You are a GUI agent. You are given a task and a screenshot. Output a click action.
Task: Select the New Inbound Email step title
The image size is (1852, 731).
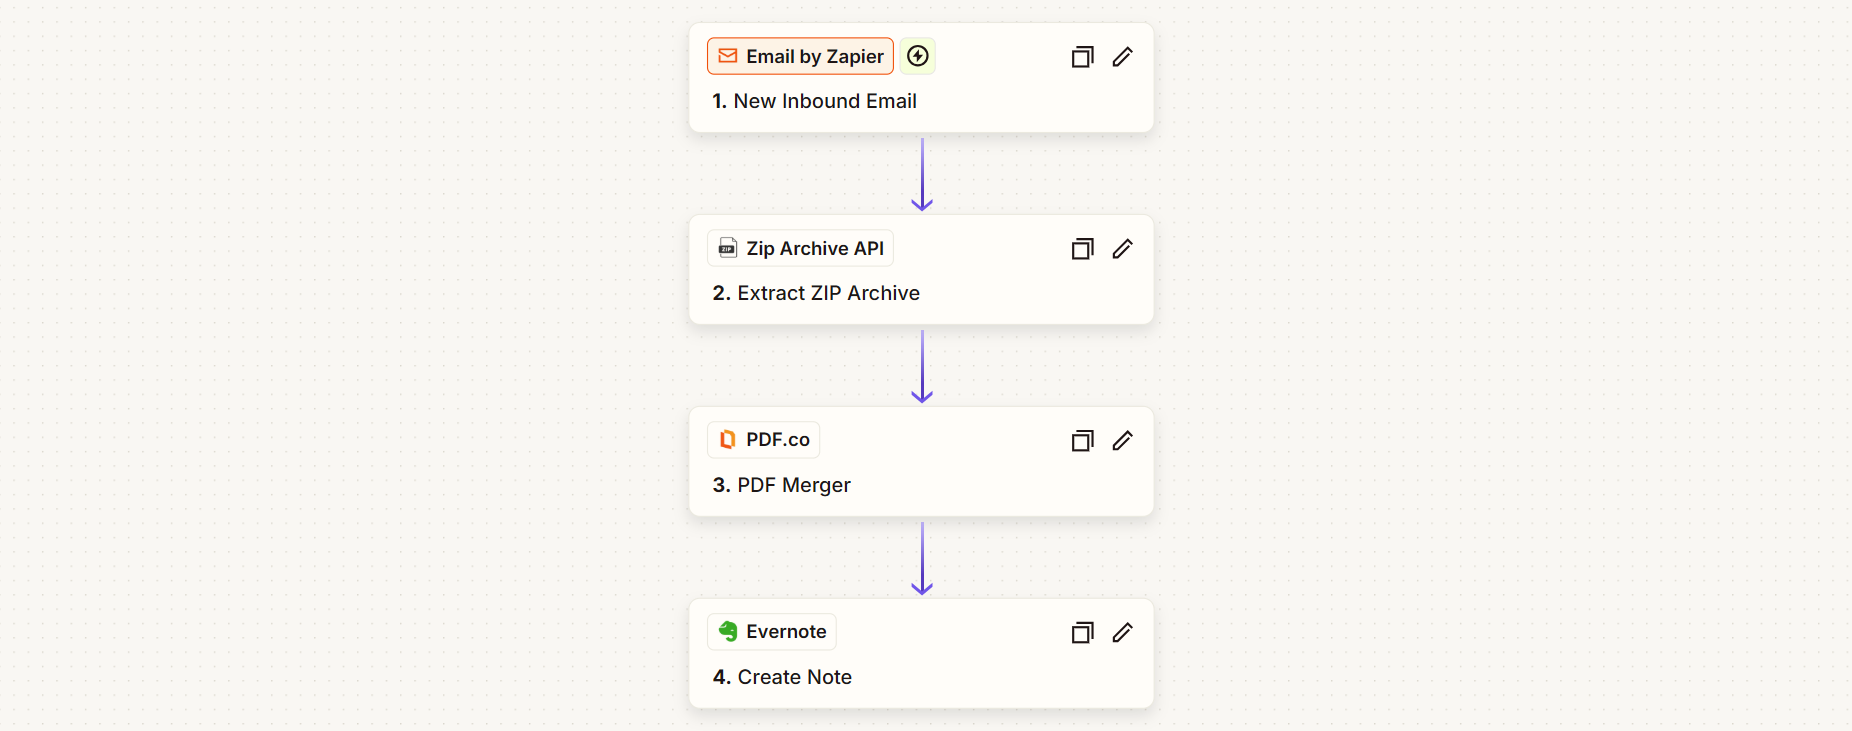click(x=815, y=101)
